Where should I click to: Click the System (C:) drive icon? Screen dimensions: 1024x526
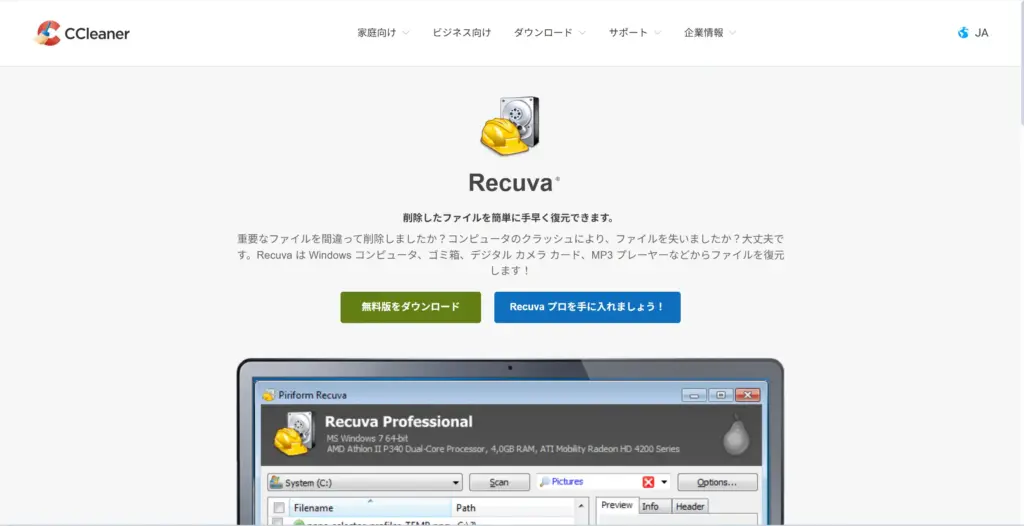(276, 482)
